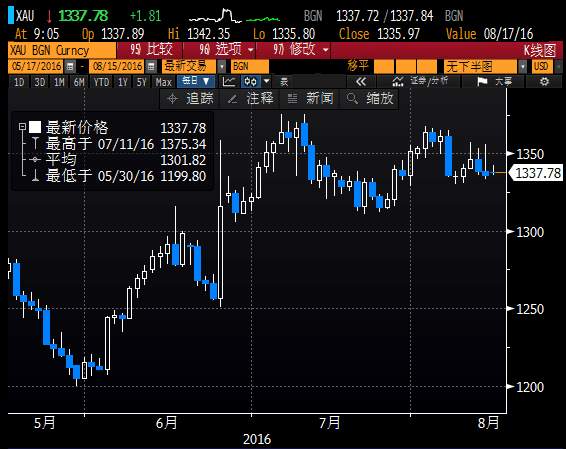Activate the 追踪 crosshair tracking tool
The width and height of the screenshot is (566, 449).
pos(190,98)
